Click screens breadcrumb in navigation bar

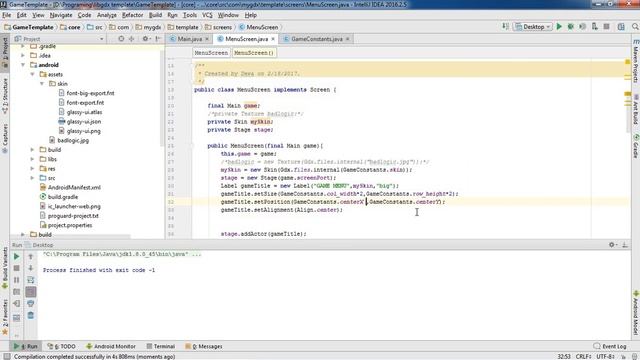218,27
